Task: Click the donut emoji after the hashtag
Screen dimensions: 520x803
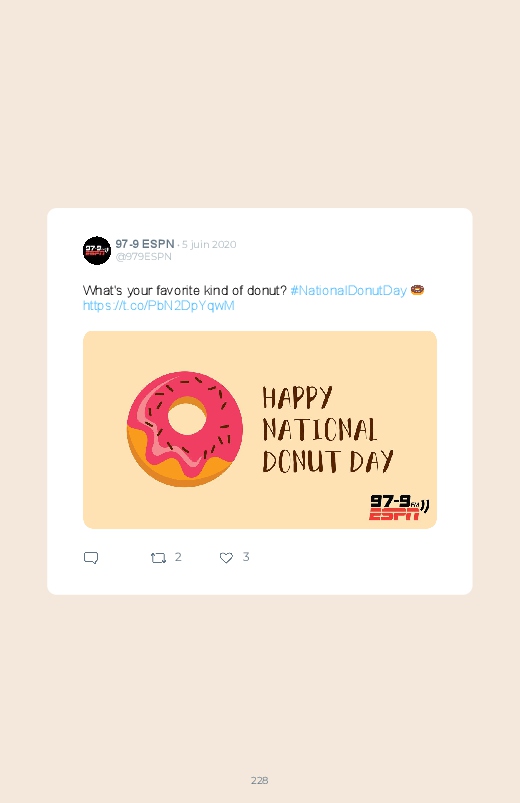Action: coord(417,290)
